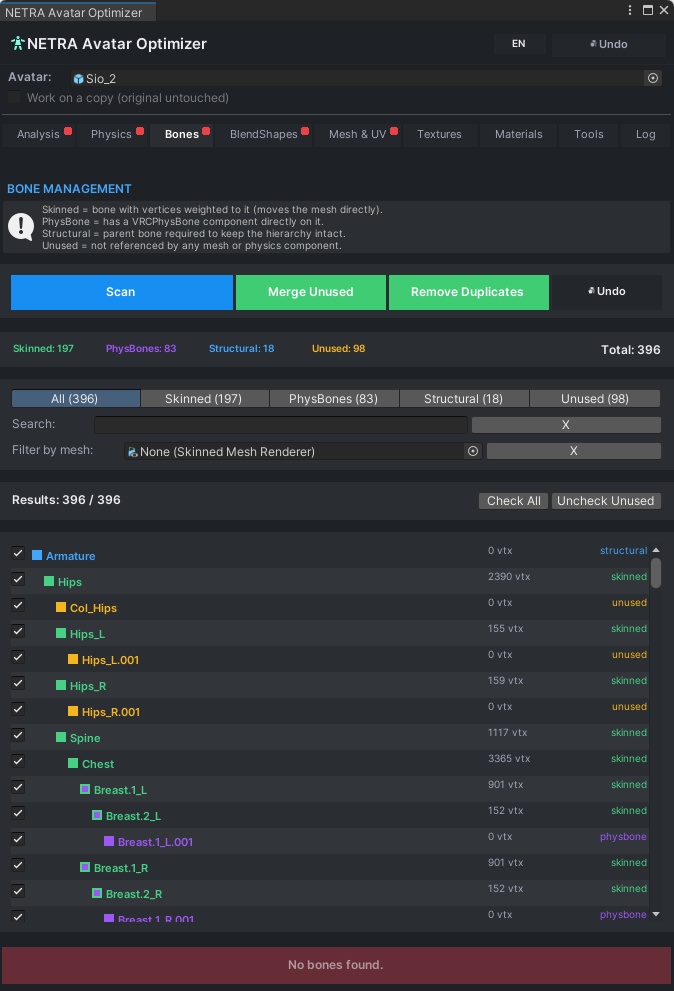Click the Undo icon in the title bar area
The width and height of the screenshot is (674, 991).
592,44
